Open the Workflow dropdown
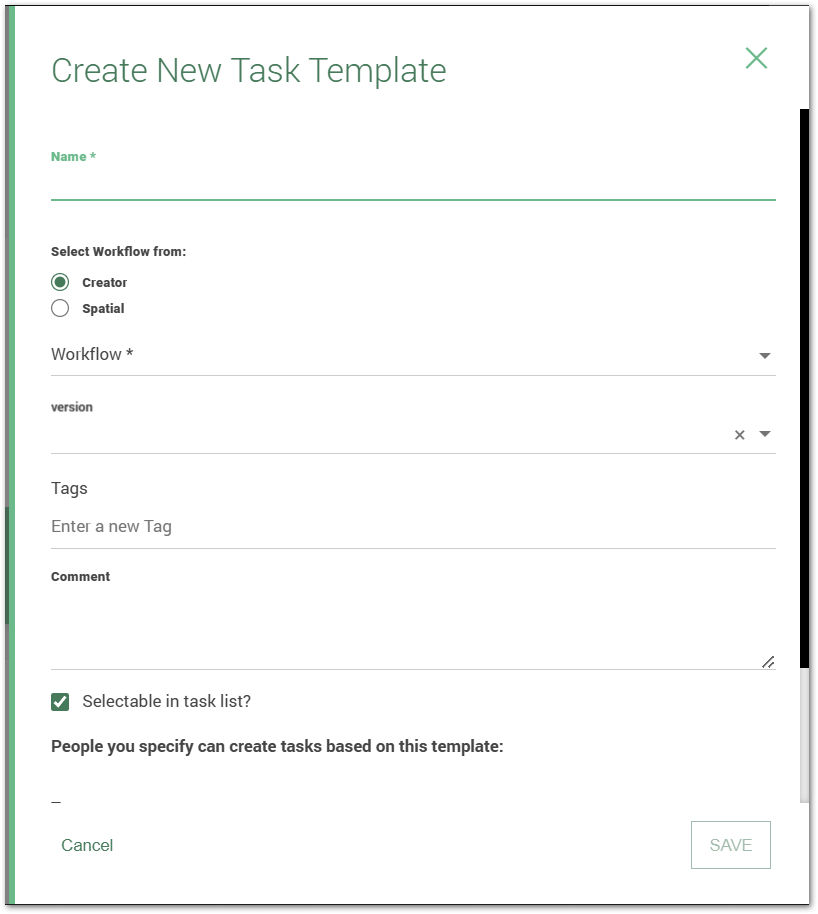This screenshot has height=914, width=818. click(x=764, y=354)
